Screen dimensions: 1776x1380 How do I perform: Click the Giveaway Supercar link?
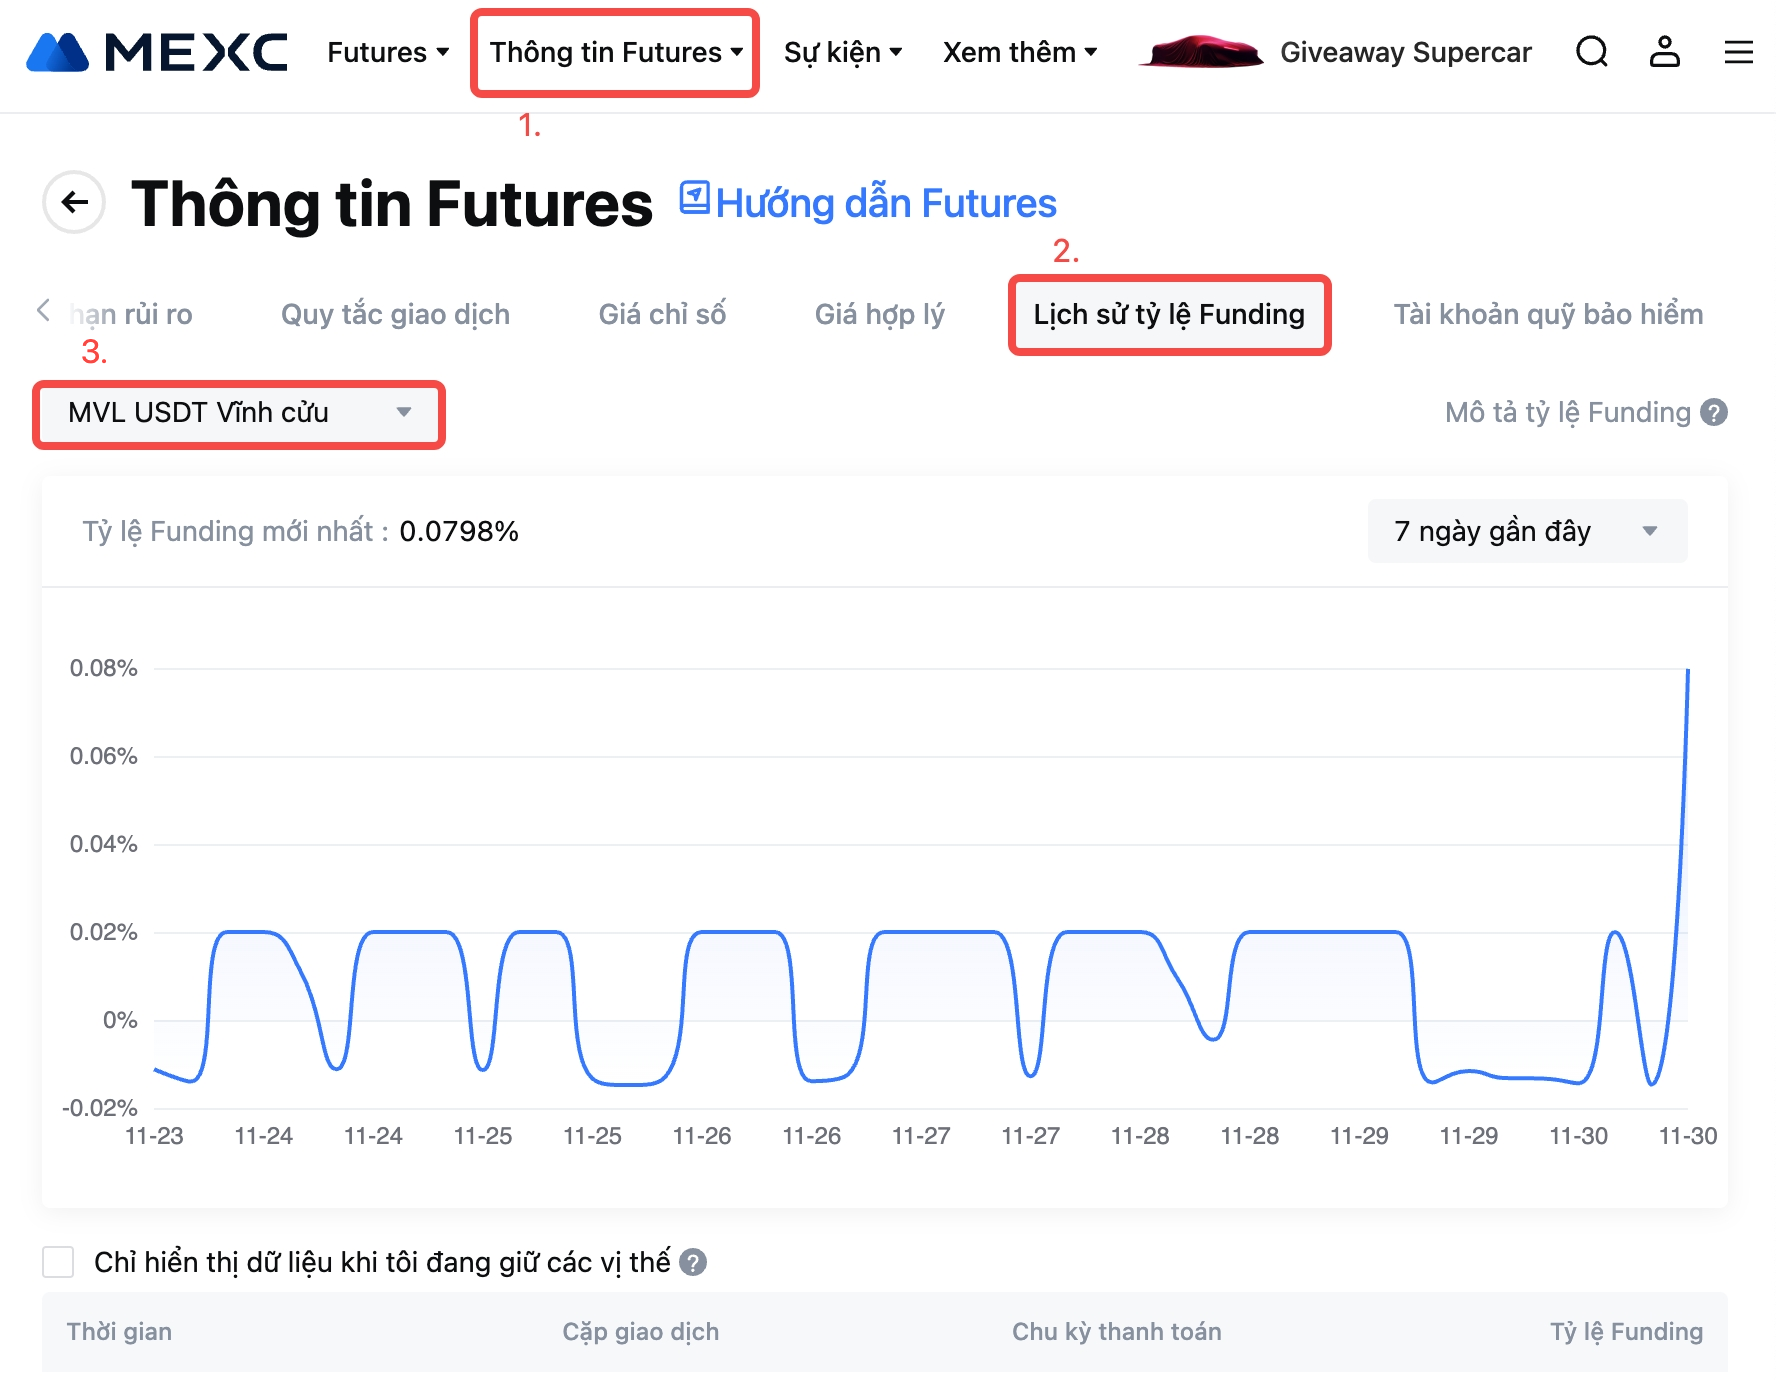coord(1405,52)
